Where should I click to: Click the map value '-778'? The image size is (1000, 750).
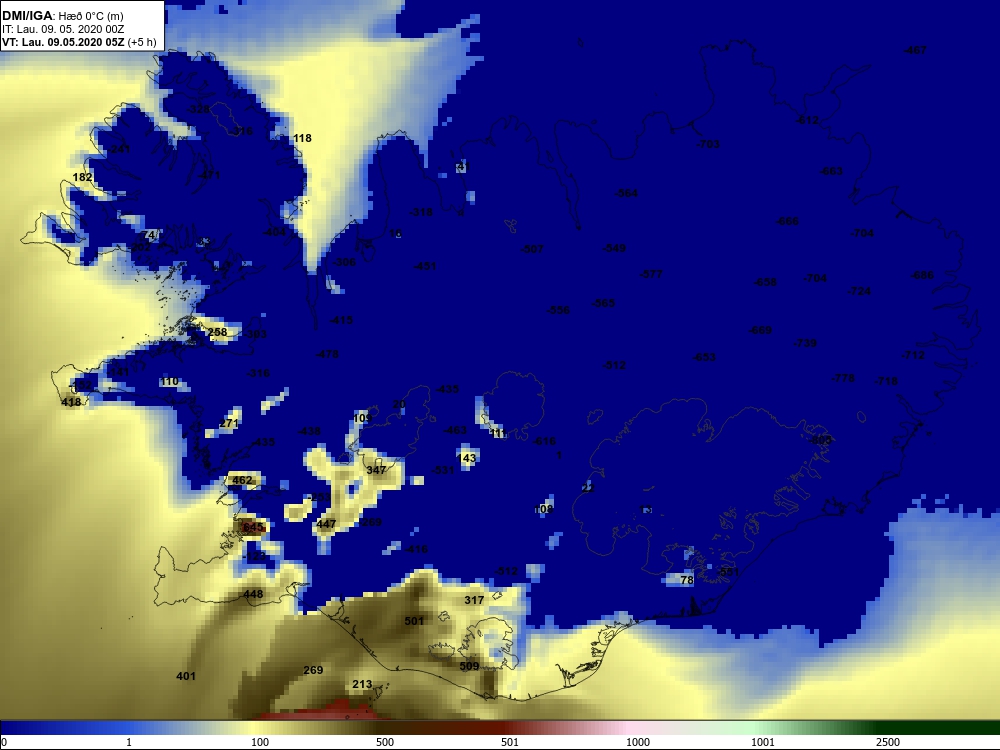[x=843, y=378]
